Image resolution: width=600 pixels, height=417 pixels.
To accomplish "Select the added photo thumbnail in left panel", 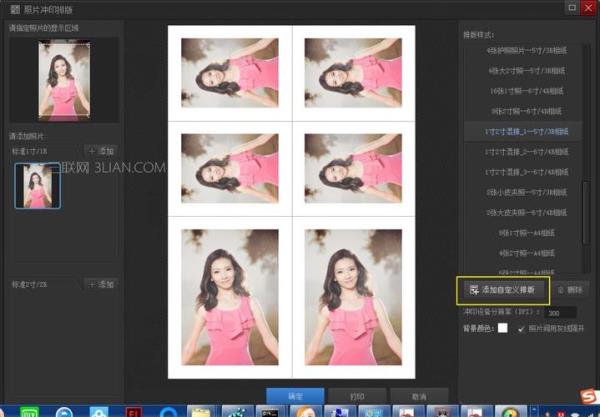I will (37, 187).
